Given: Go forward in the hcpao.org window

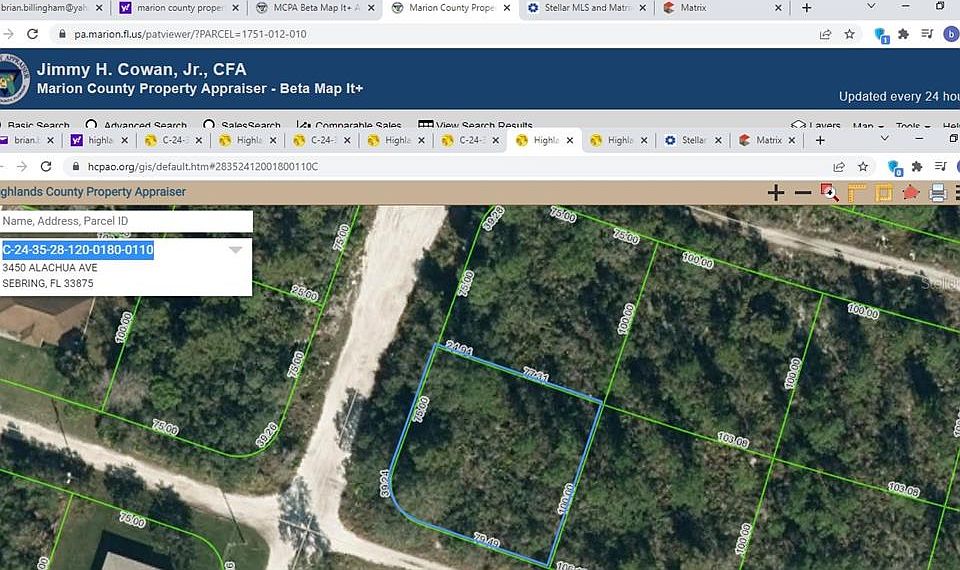Looking at the screenshot, I should (x=22, y=166).
